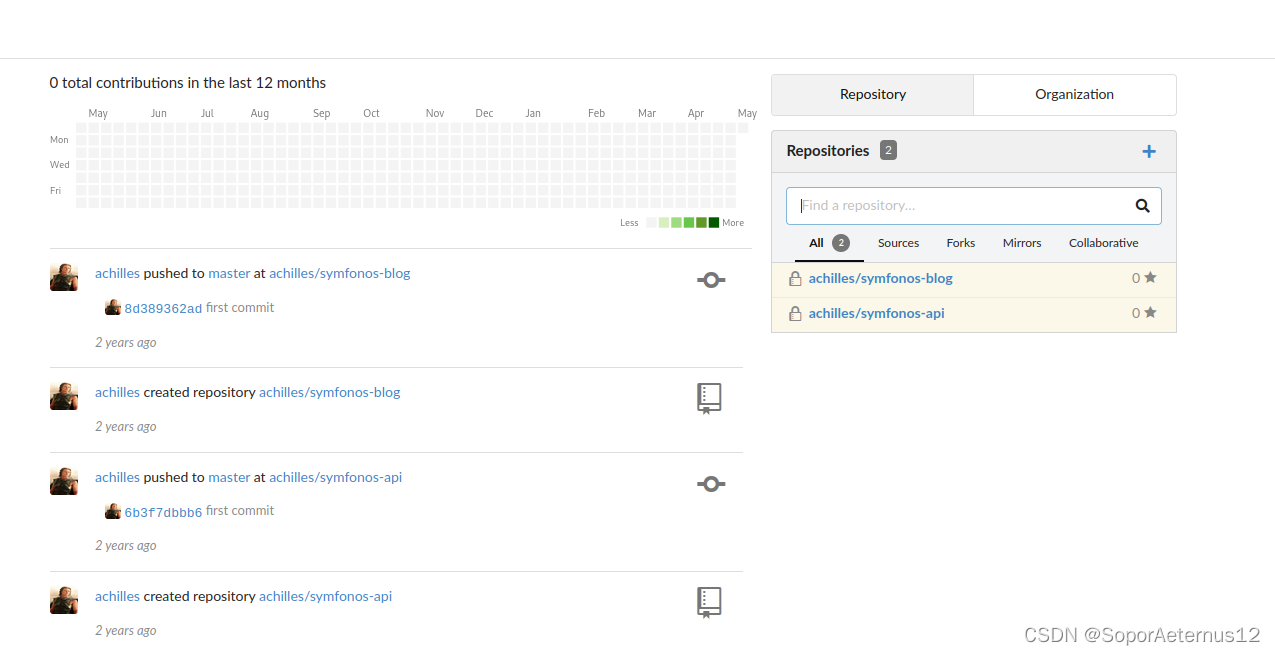Open commit 8d389362ad
The width and height of the screenshot is (1275, 655).
163,309
